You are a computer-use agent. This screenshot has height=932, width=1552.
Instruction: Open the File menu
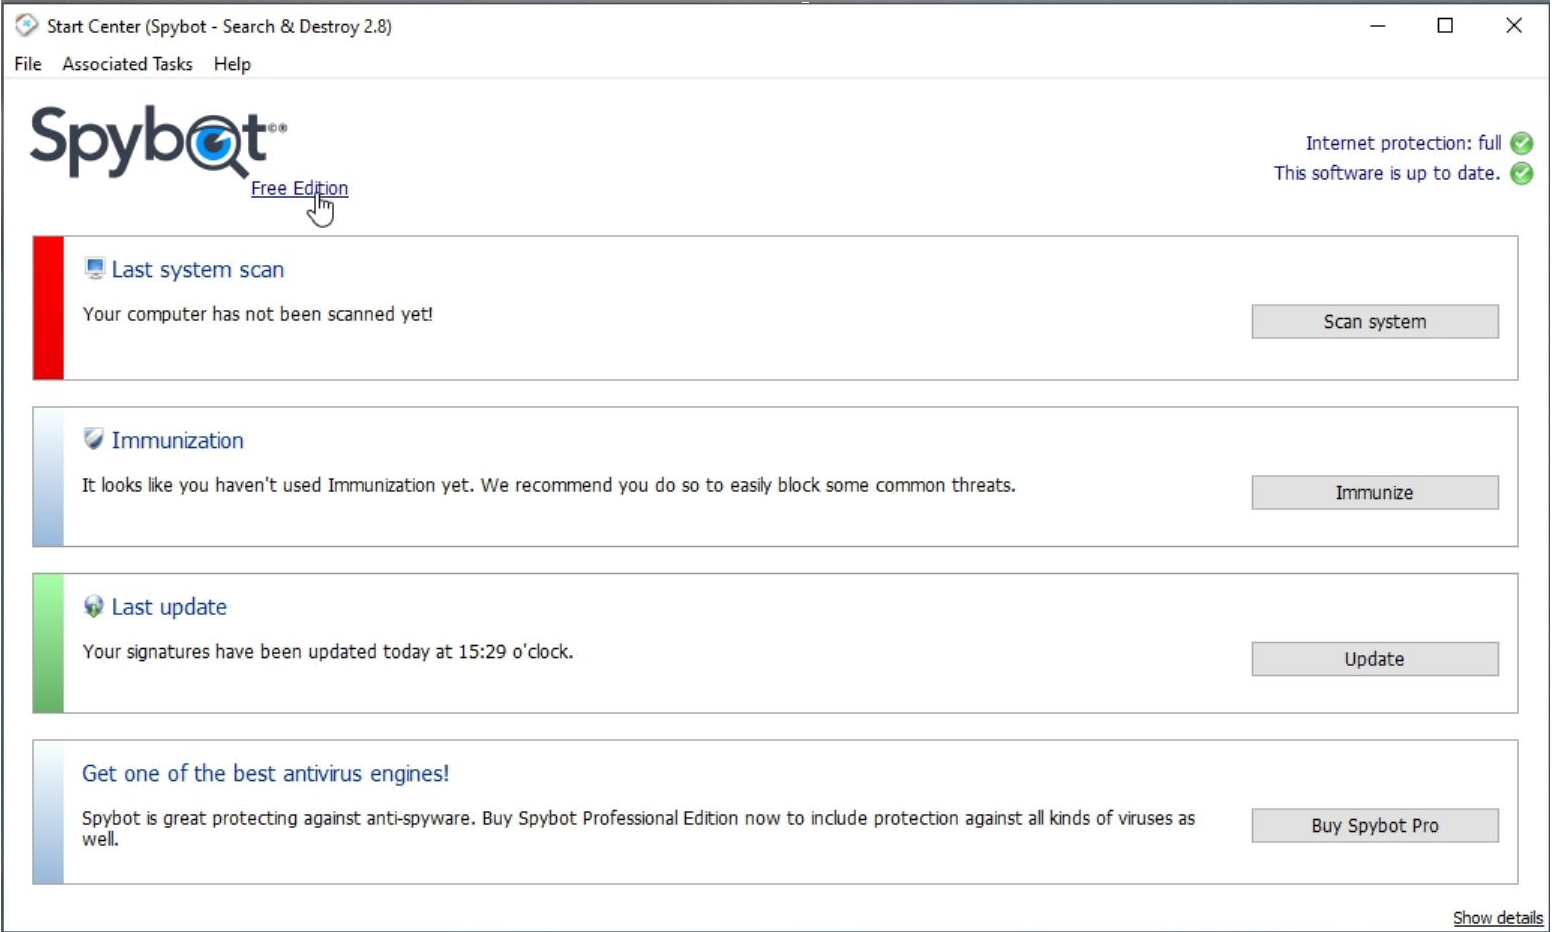(x=28, y=64)
